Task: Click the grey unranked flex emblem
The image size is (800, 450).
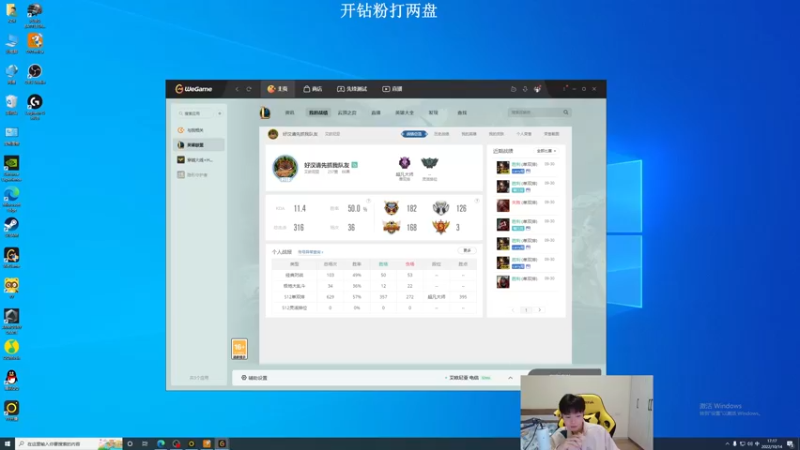Action: (x=430, y=163)
